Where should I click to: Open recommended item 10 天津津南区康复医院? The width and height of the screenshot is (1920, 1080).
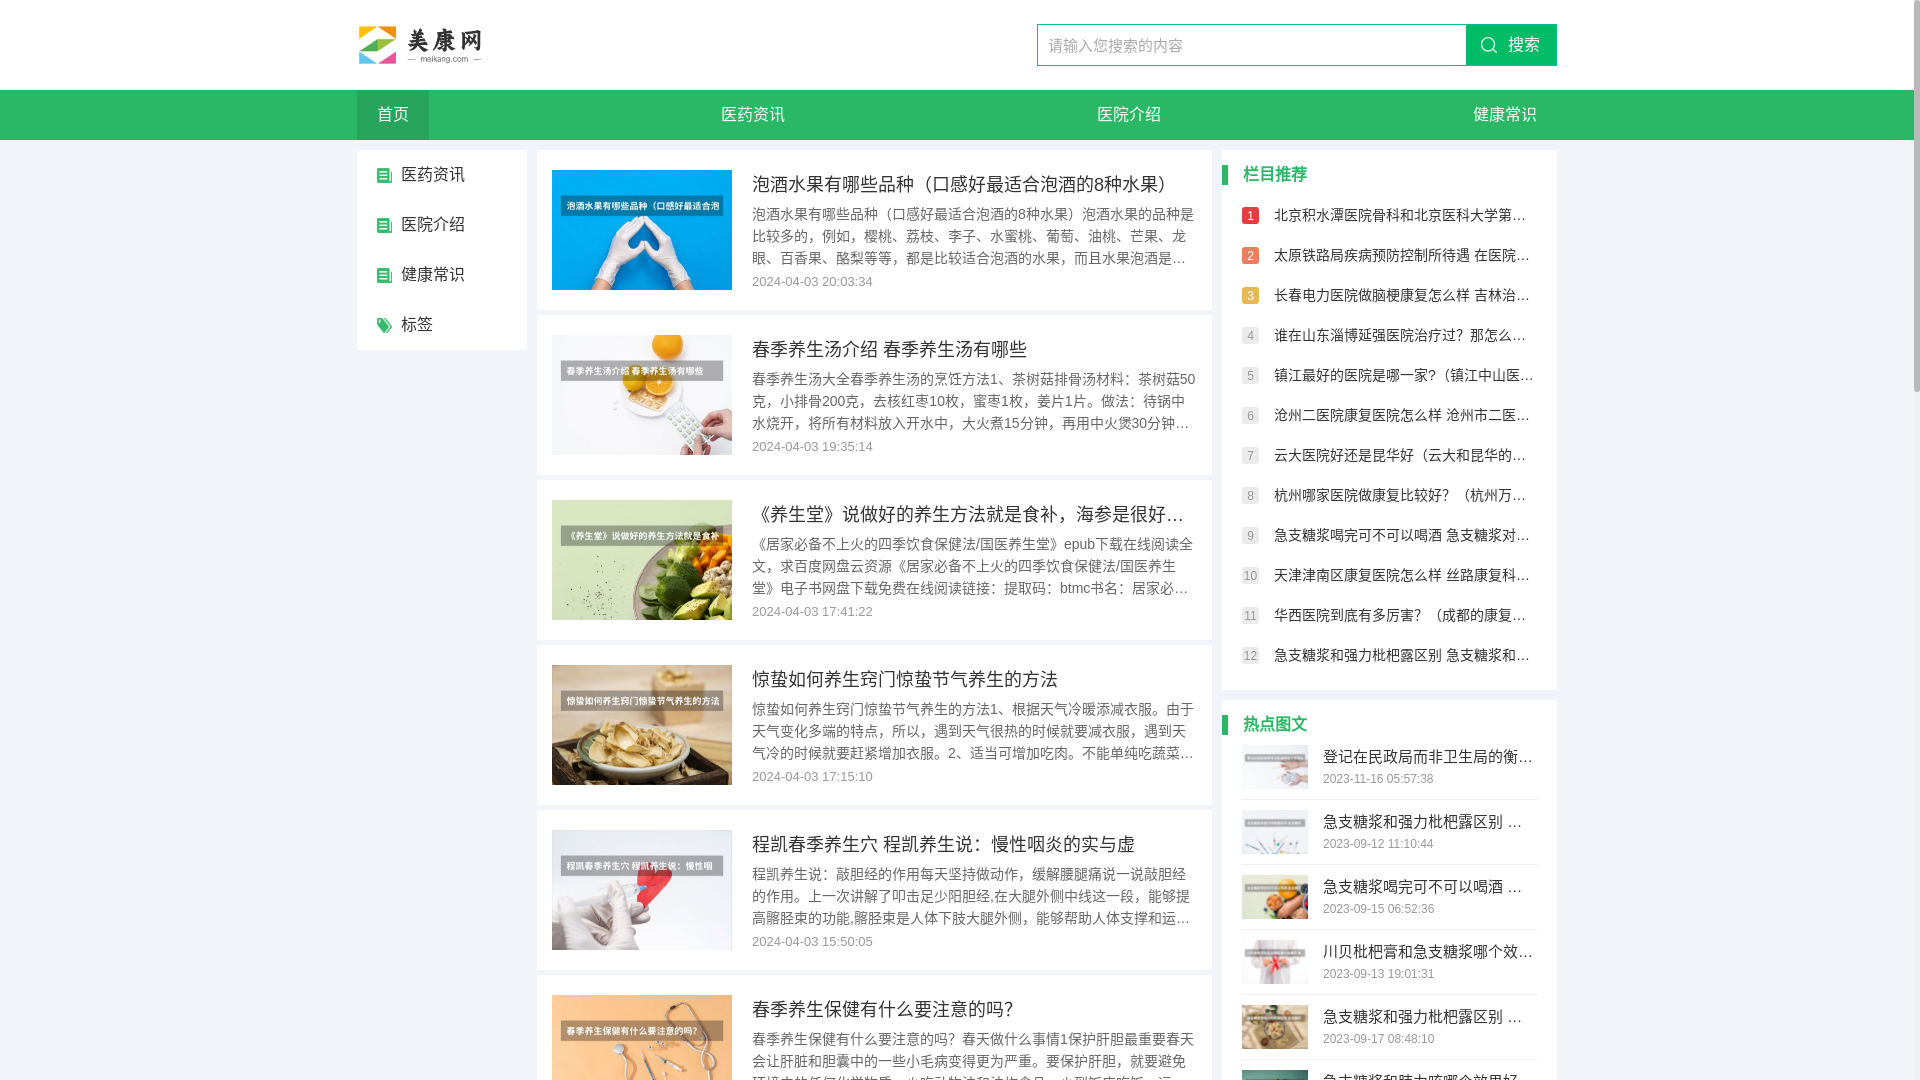[1402, 575]
